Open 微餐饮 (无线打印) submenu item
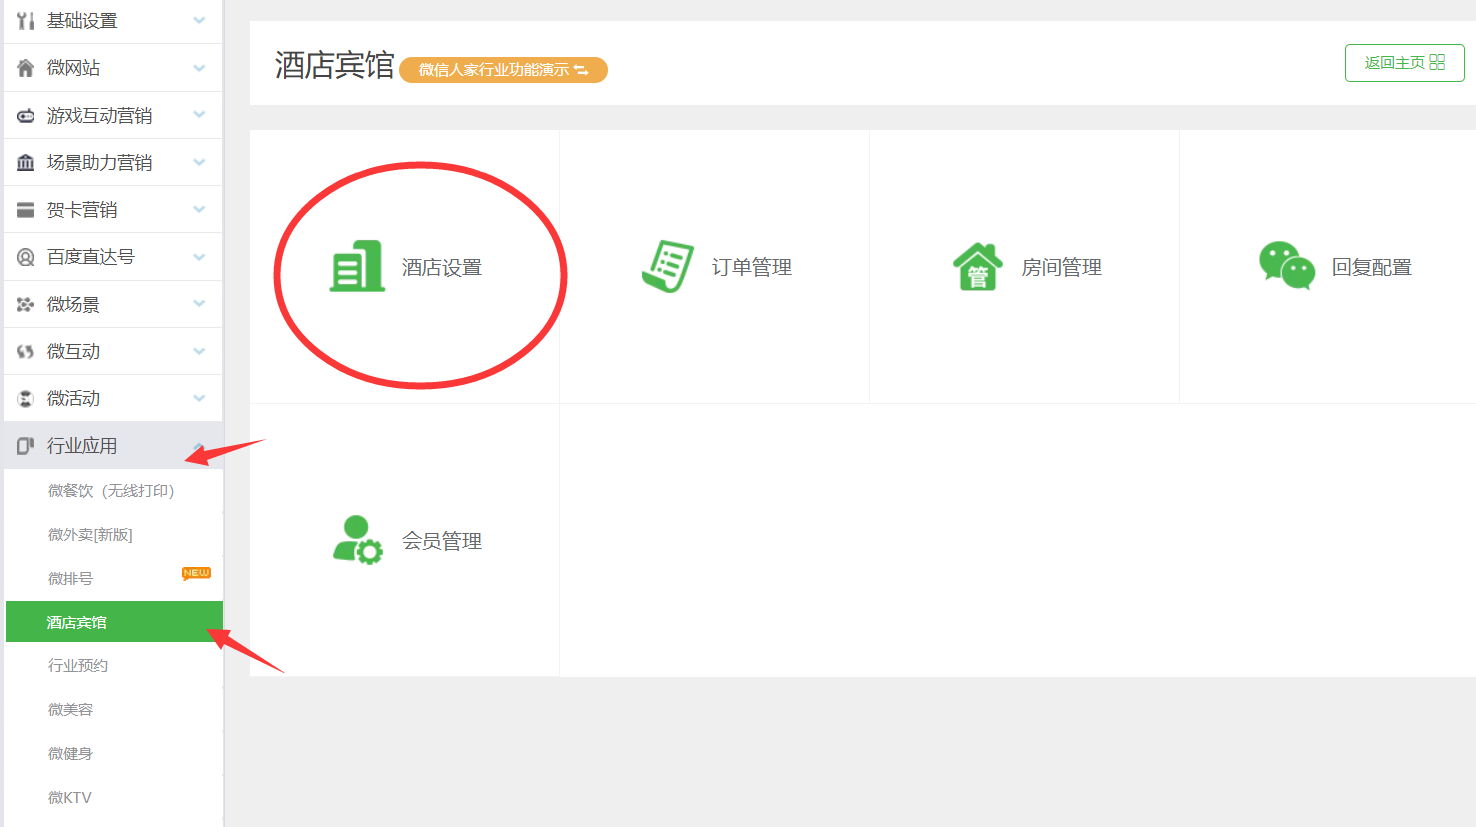The image size is (1476, 827). click(111, 491)
